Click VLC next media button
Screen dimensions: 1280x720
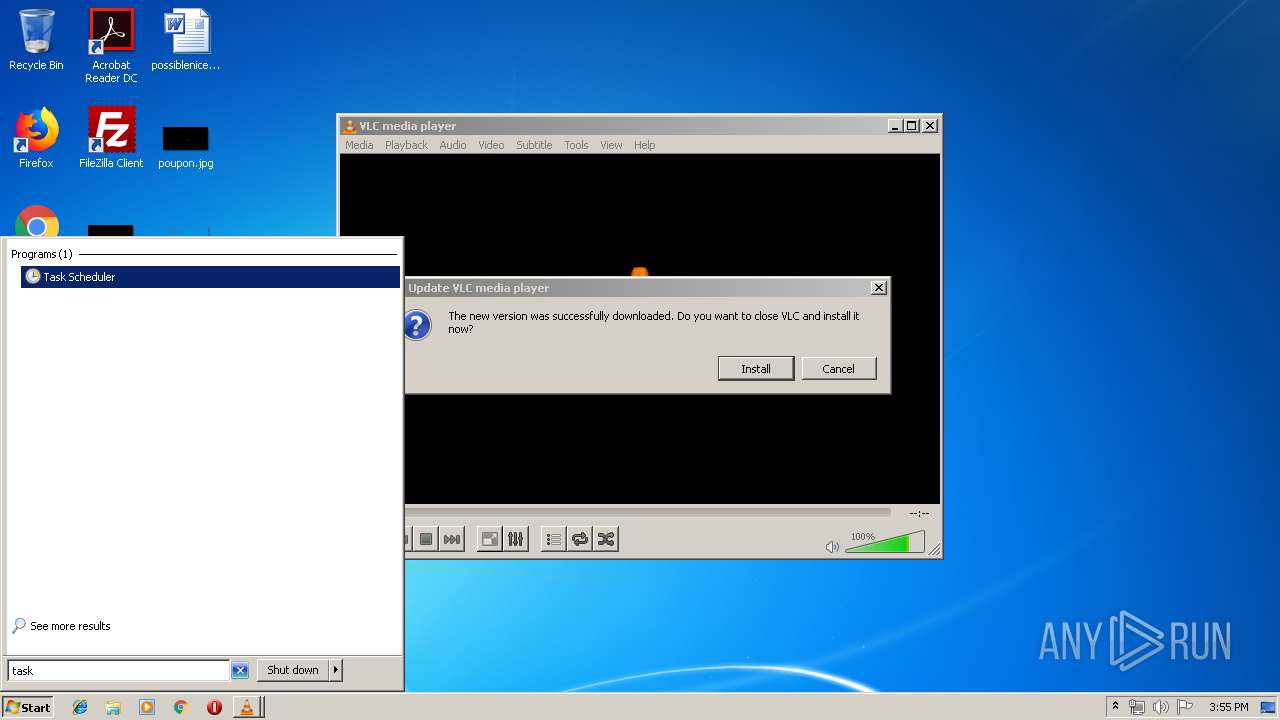(453, 539)
